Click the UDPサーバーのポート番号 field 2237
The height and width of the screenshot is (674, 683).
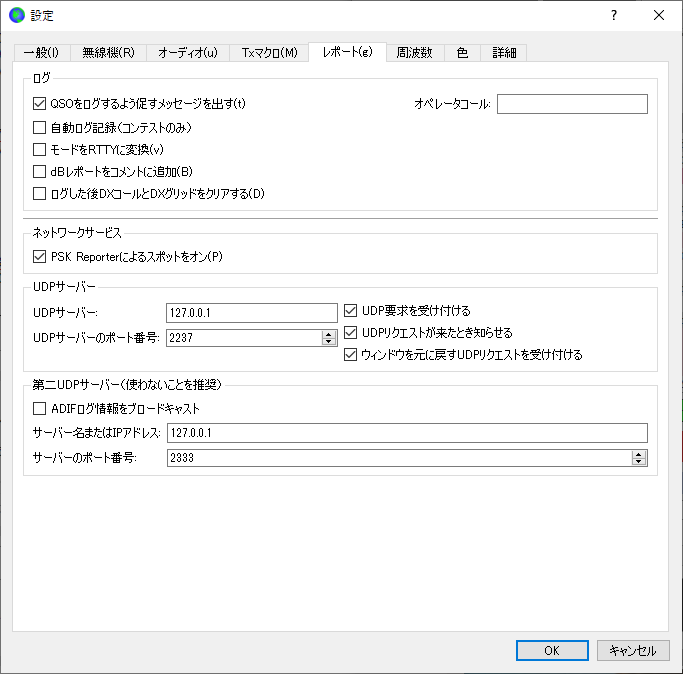(243, 338)
